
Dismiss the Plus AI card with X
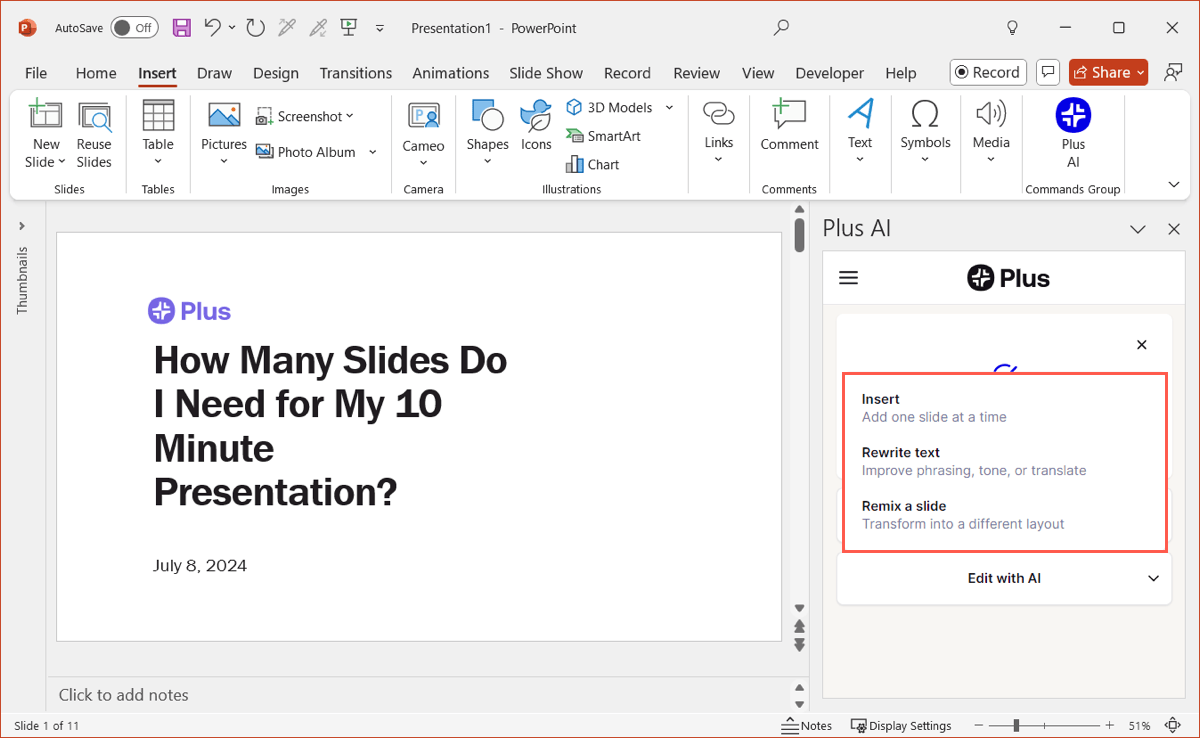(1142, 345)
